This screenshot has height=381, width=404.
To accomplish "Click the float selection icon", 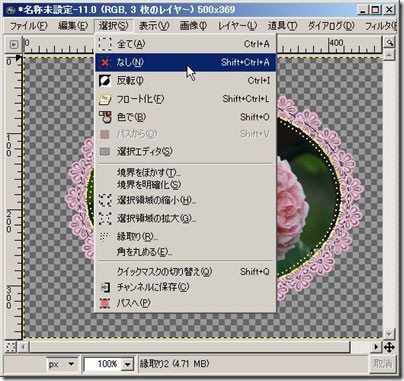I will coord(105,99).
